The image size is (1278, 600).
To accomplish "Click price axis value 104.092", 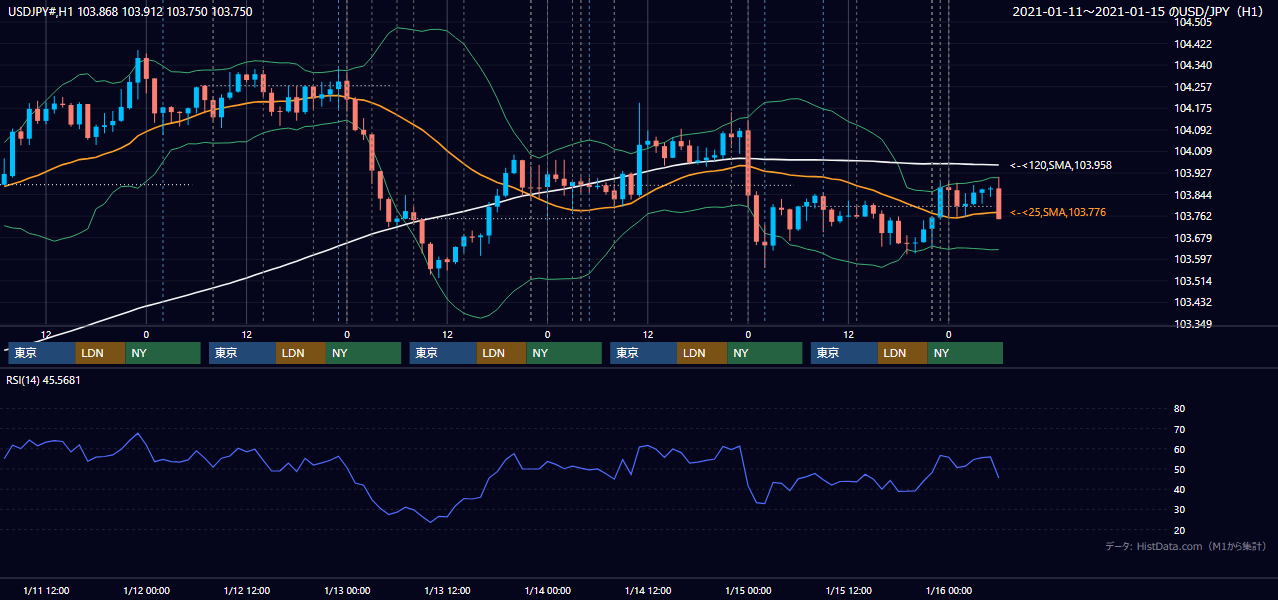I will coord(1193,130).
